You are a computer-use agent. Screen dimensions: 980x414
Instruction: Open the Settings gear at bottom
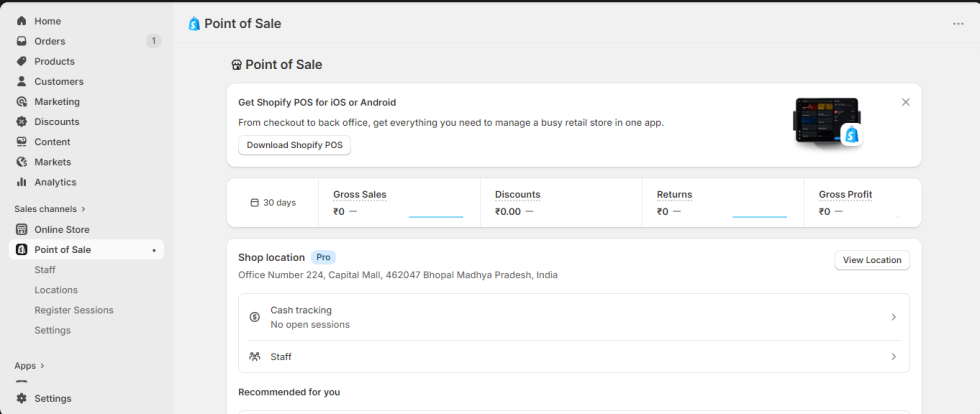click(x=21, y=398)
